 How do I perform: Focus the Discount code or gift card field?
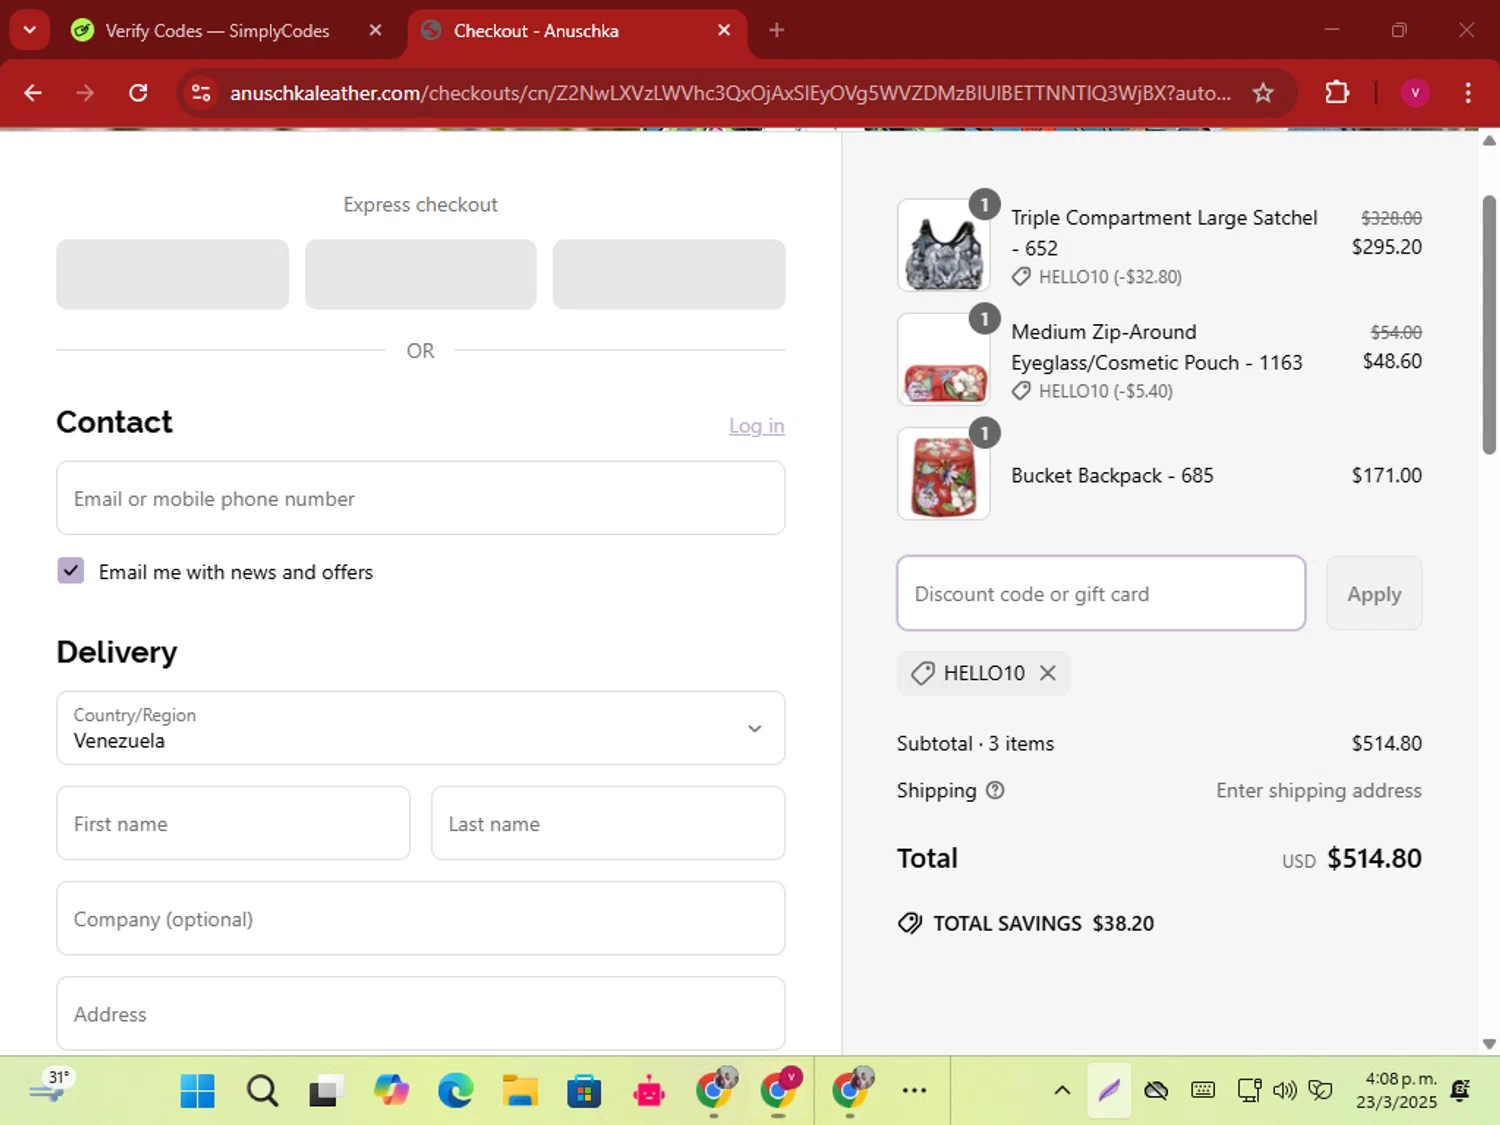[1101, 594]
